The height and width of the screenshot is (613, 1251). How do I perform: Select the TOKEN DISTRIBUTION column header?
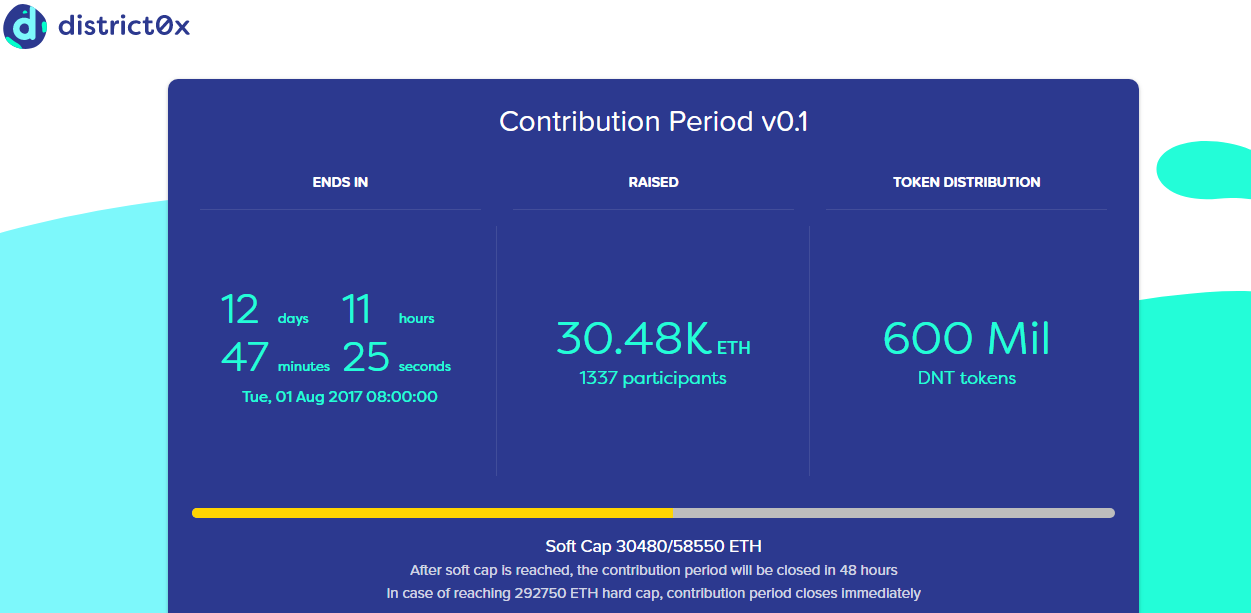pyautogui.click(x=966, y=182)
